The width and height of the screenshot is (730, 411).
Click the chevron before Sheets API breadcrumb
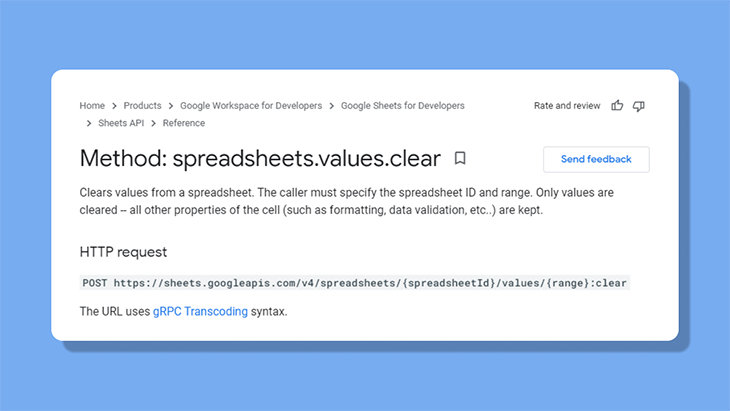[x=89, y=123]
